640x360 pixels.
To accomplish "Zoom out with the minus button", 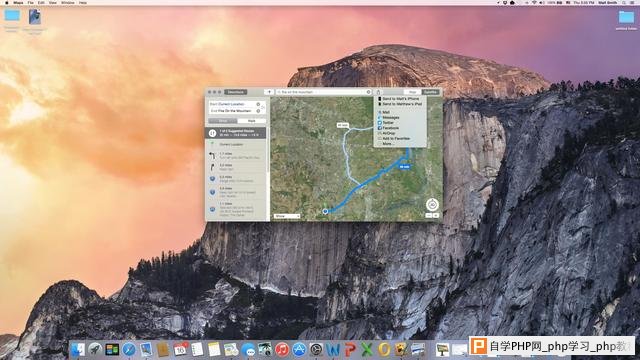I will 429,215.
